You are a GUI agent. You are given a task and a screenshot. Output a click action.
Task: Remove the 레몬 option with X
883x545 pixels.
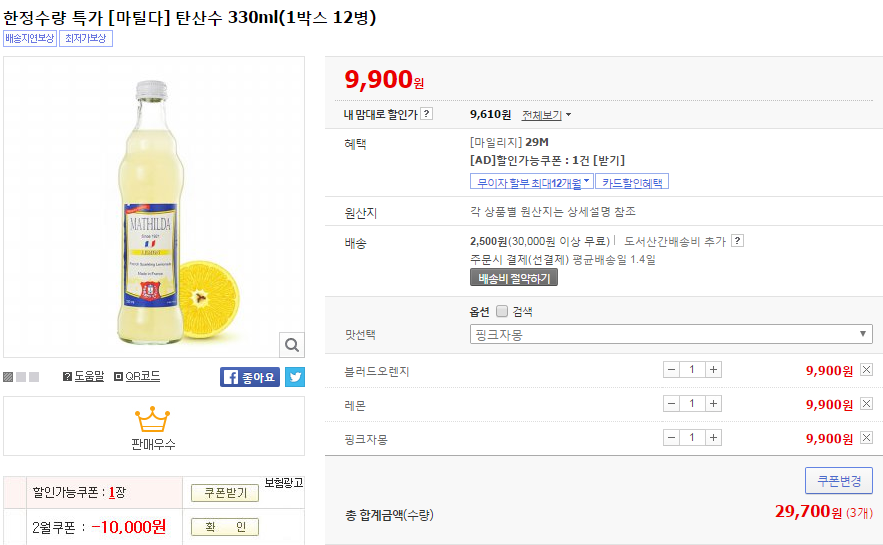coord(866,404)
